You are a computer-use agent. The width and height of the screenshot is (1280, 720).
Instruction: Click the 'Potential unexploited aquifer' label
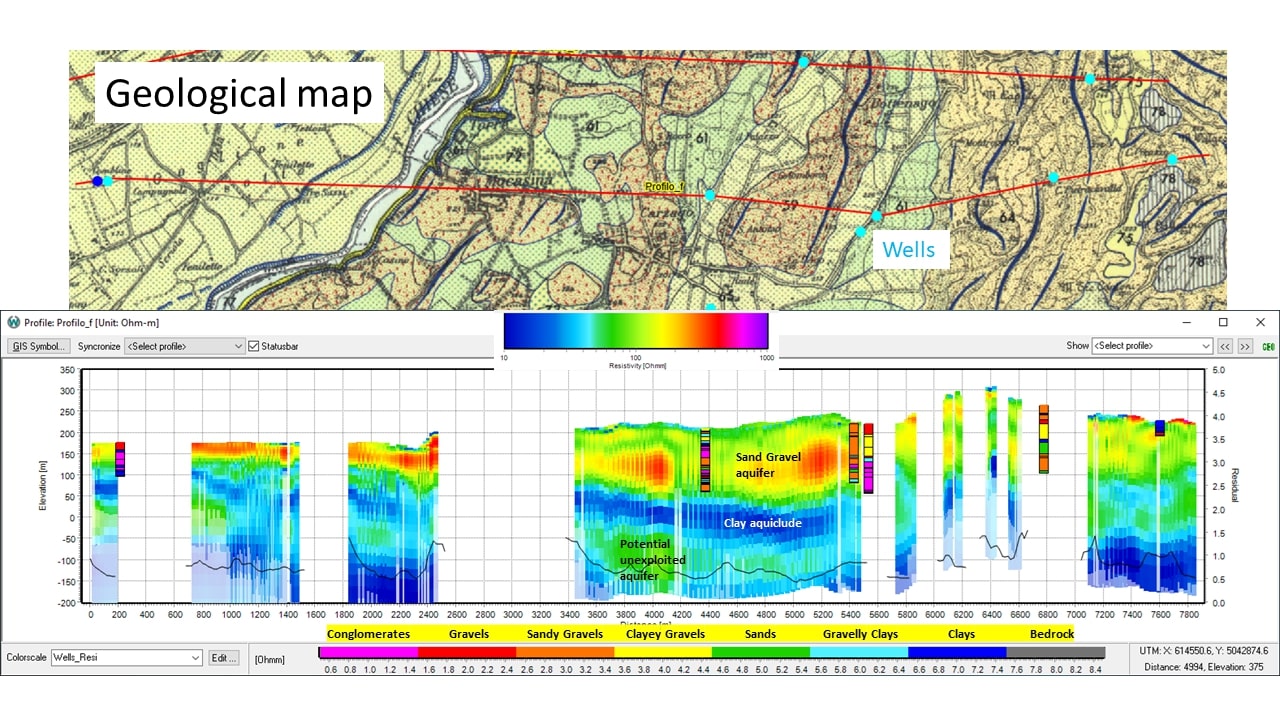point(652,560)
